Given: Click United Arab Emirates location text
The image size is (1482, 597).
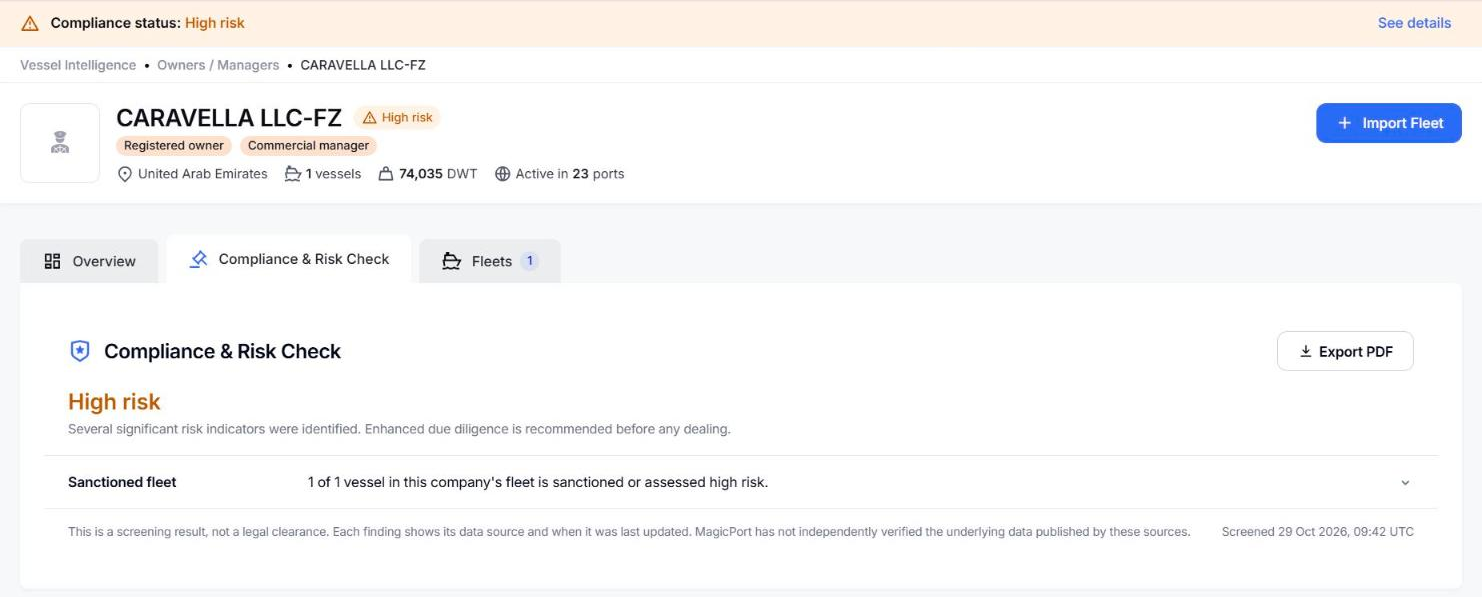Looking at the screenshot, I should (x=203, y=174).
